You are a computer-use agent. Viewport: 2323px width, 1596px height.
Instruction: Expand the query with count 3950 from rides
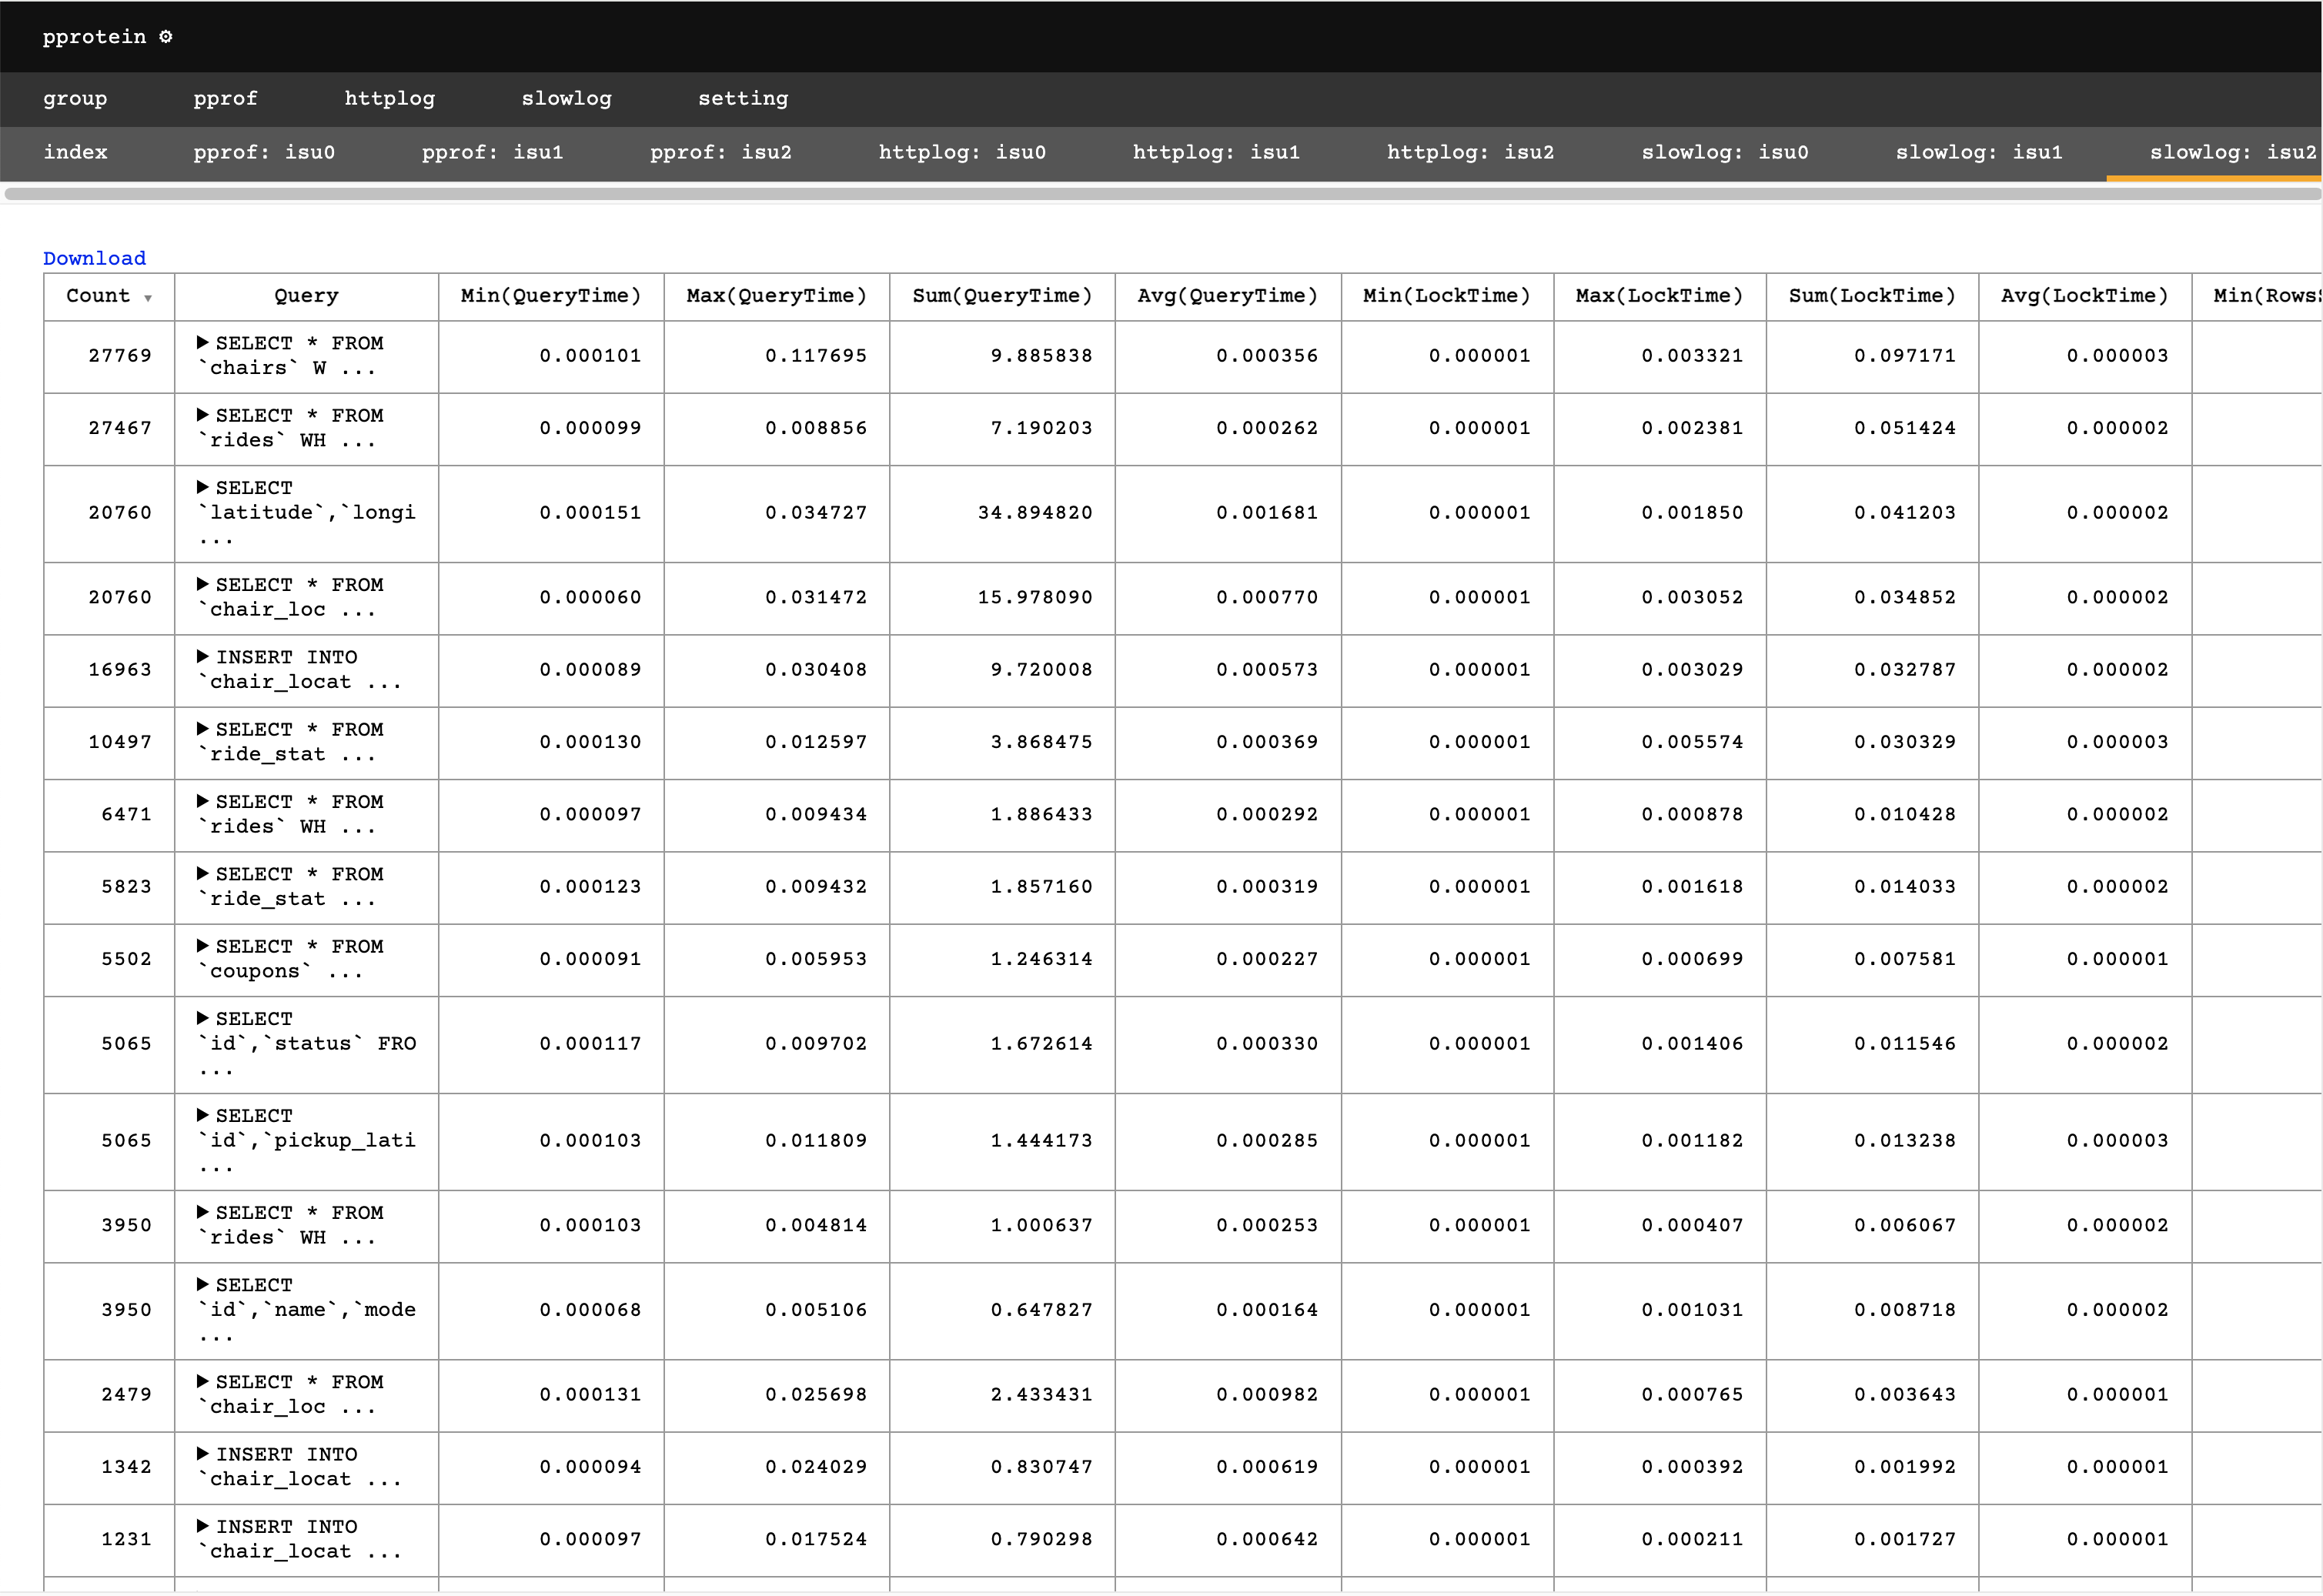click(x=203, y=1212)
